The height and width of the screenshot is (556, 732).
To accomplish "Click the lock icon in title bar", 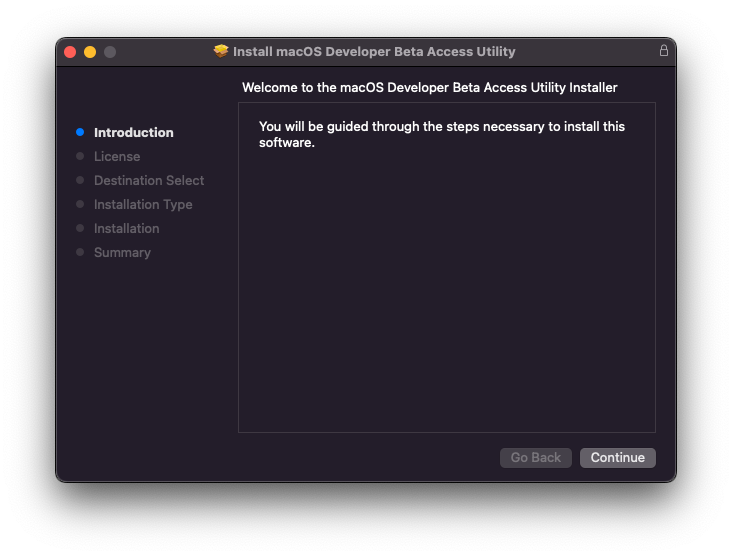I will click(663, 50).
